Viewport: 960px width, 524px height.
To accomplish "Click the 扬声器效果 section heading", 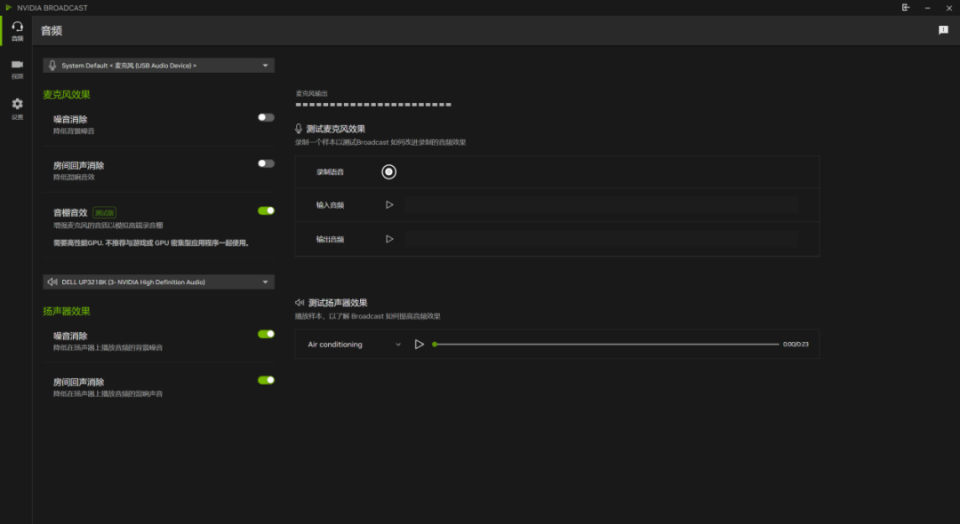I will pyautogui.click(x=66, y=312).
